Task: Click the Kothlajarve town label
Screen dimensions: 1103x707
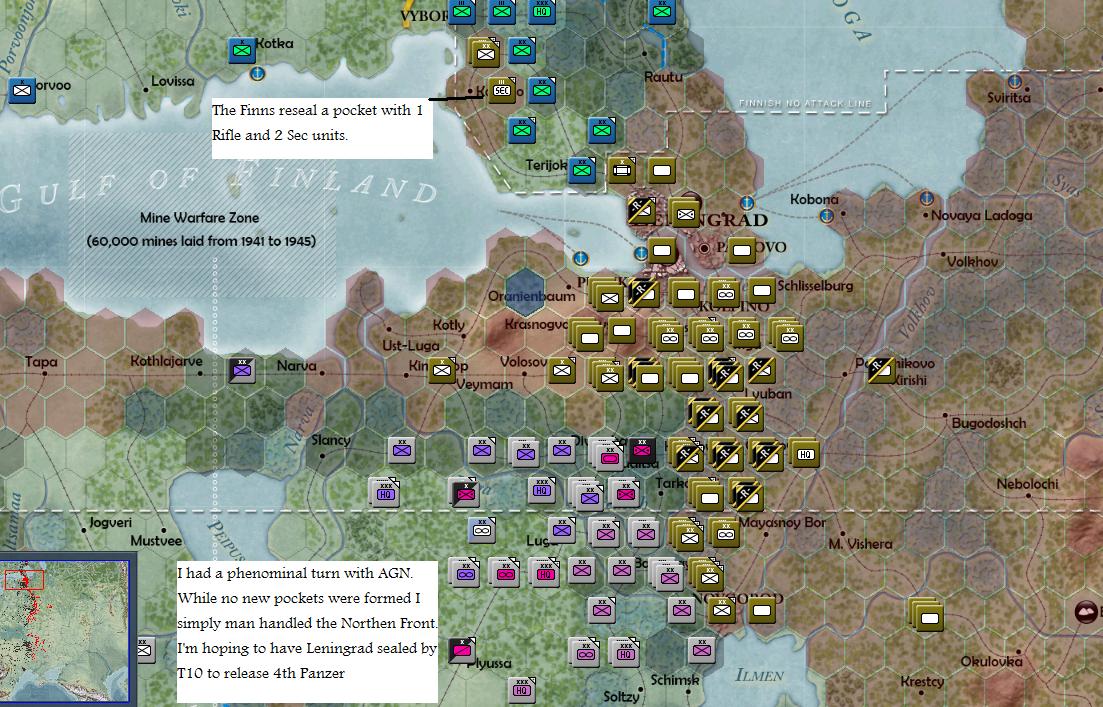Action: (x=166, y=361)
